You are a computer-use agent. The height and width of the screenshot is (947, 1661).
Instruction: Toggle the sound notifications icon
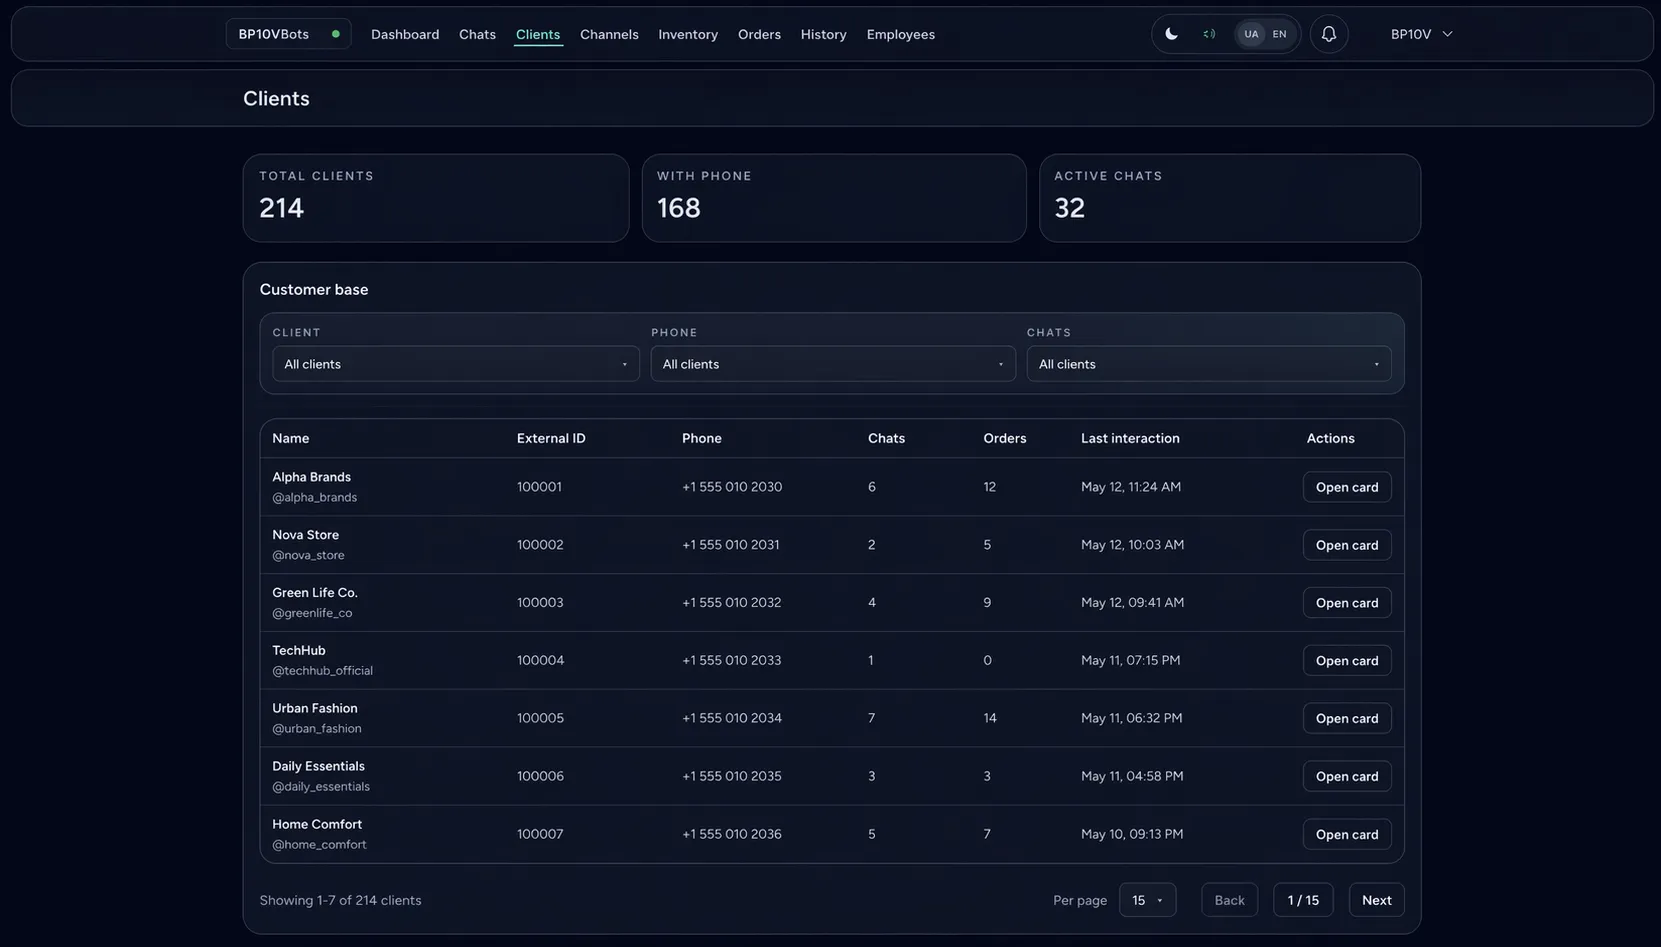1209,34
